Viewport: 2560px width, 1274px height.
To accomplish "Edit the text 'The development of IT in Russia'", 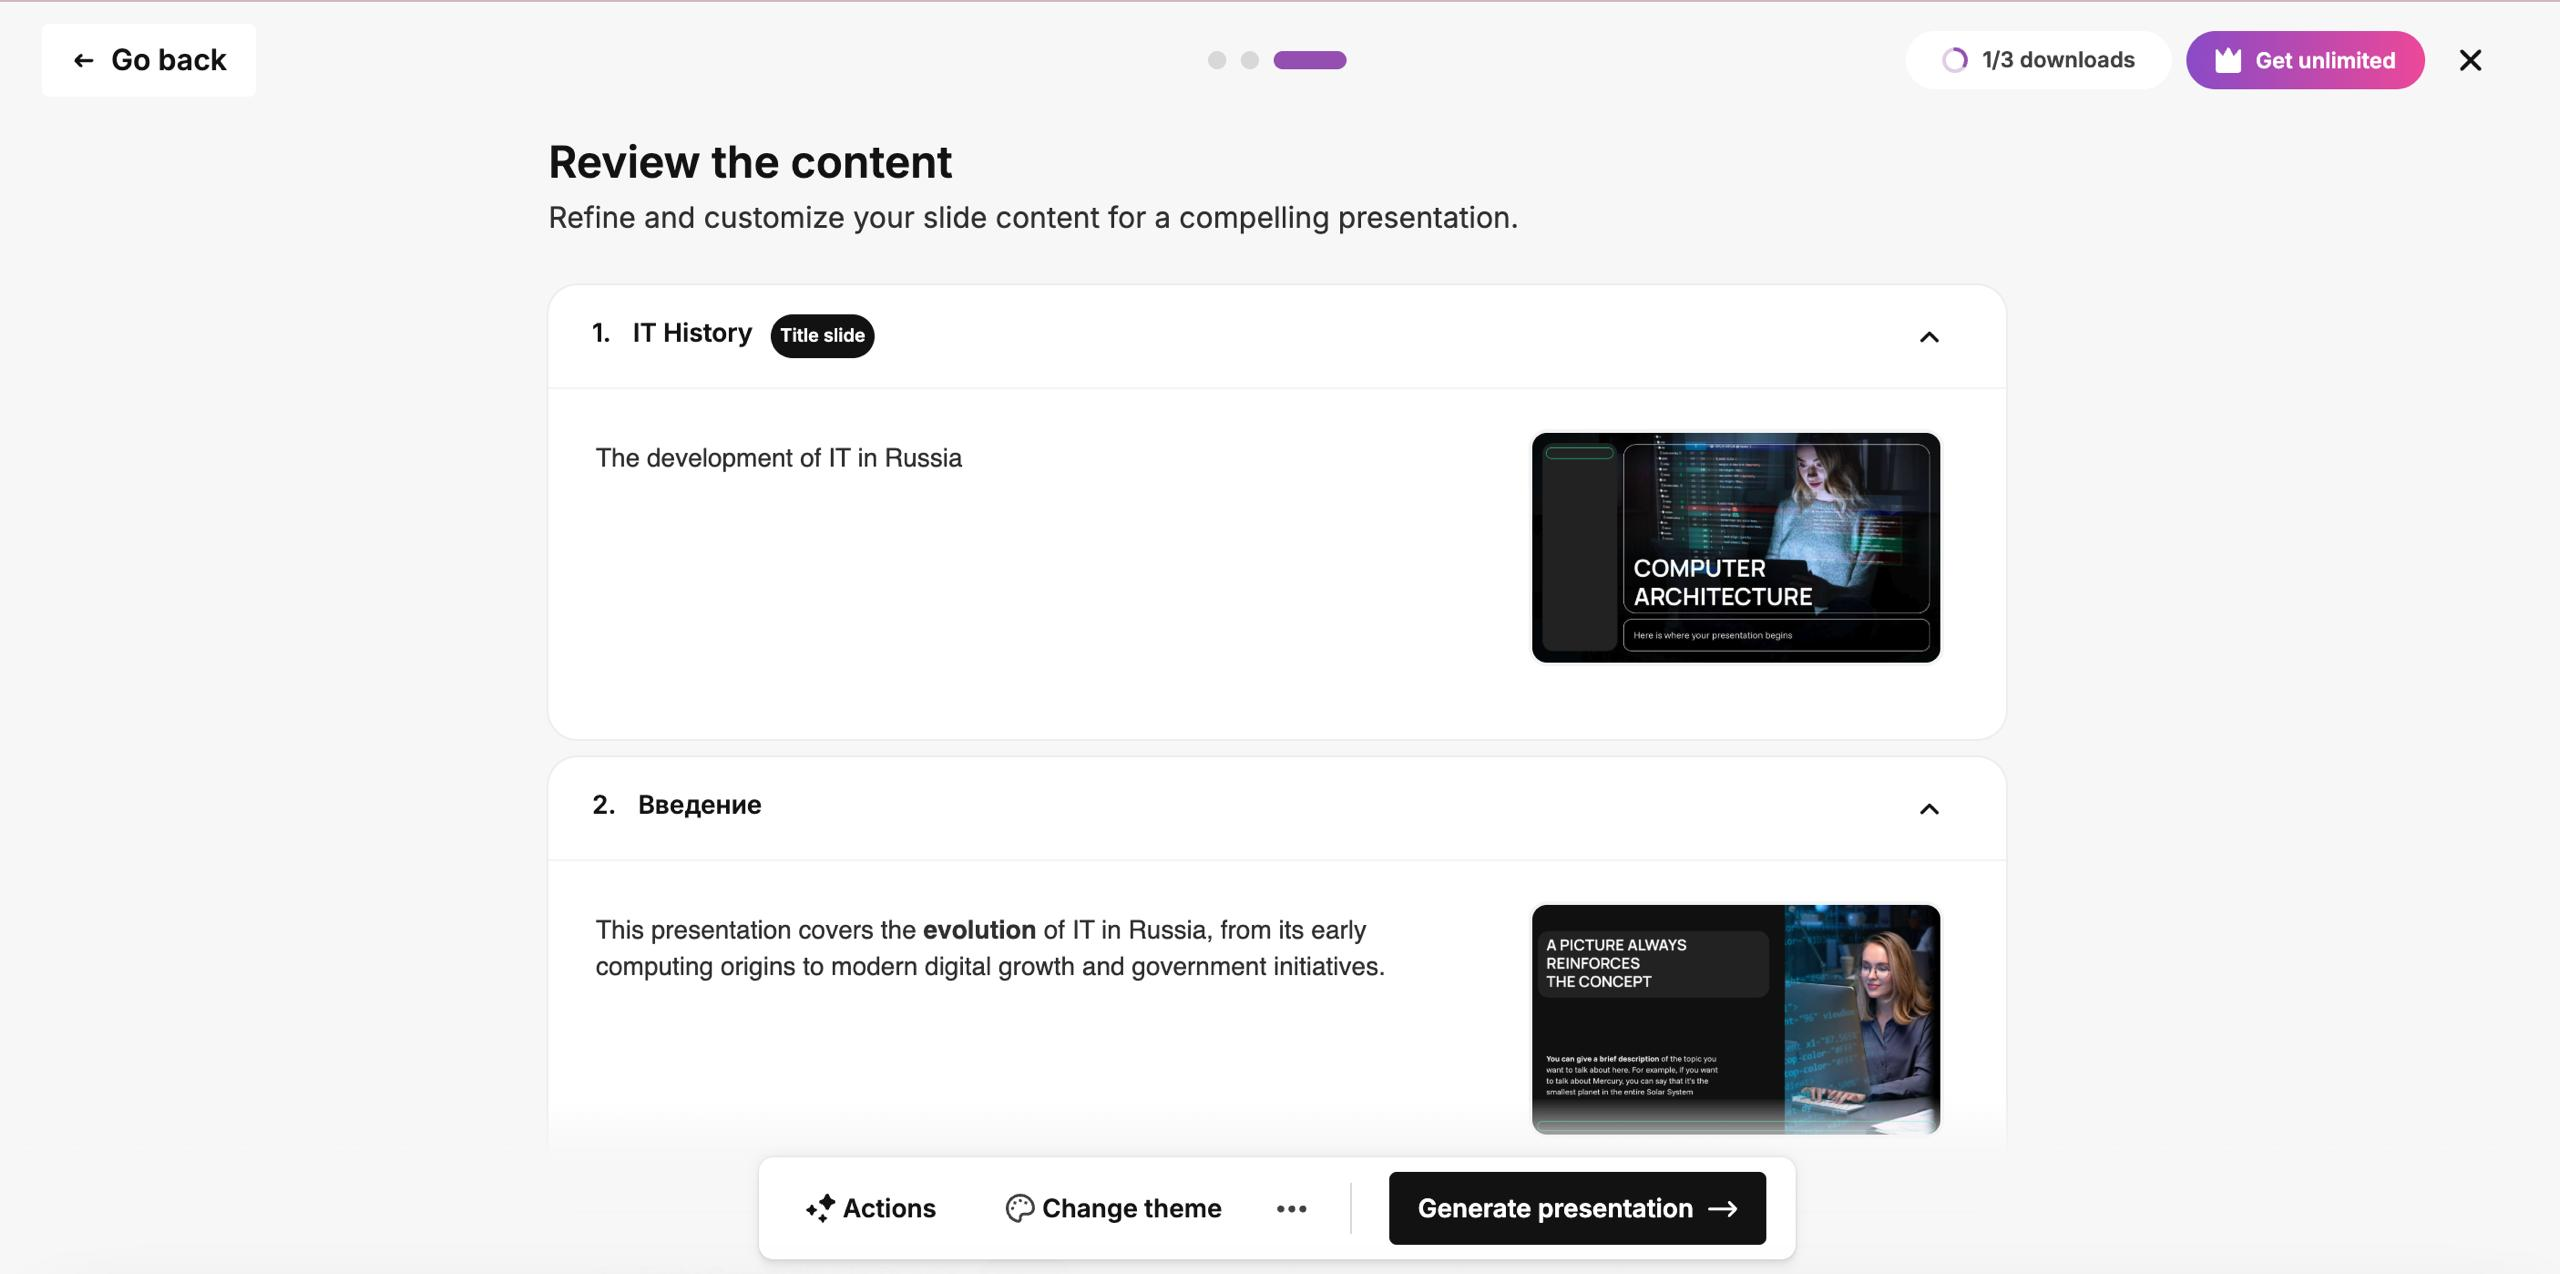I will click(x=778, y=458).
